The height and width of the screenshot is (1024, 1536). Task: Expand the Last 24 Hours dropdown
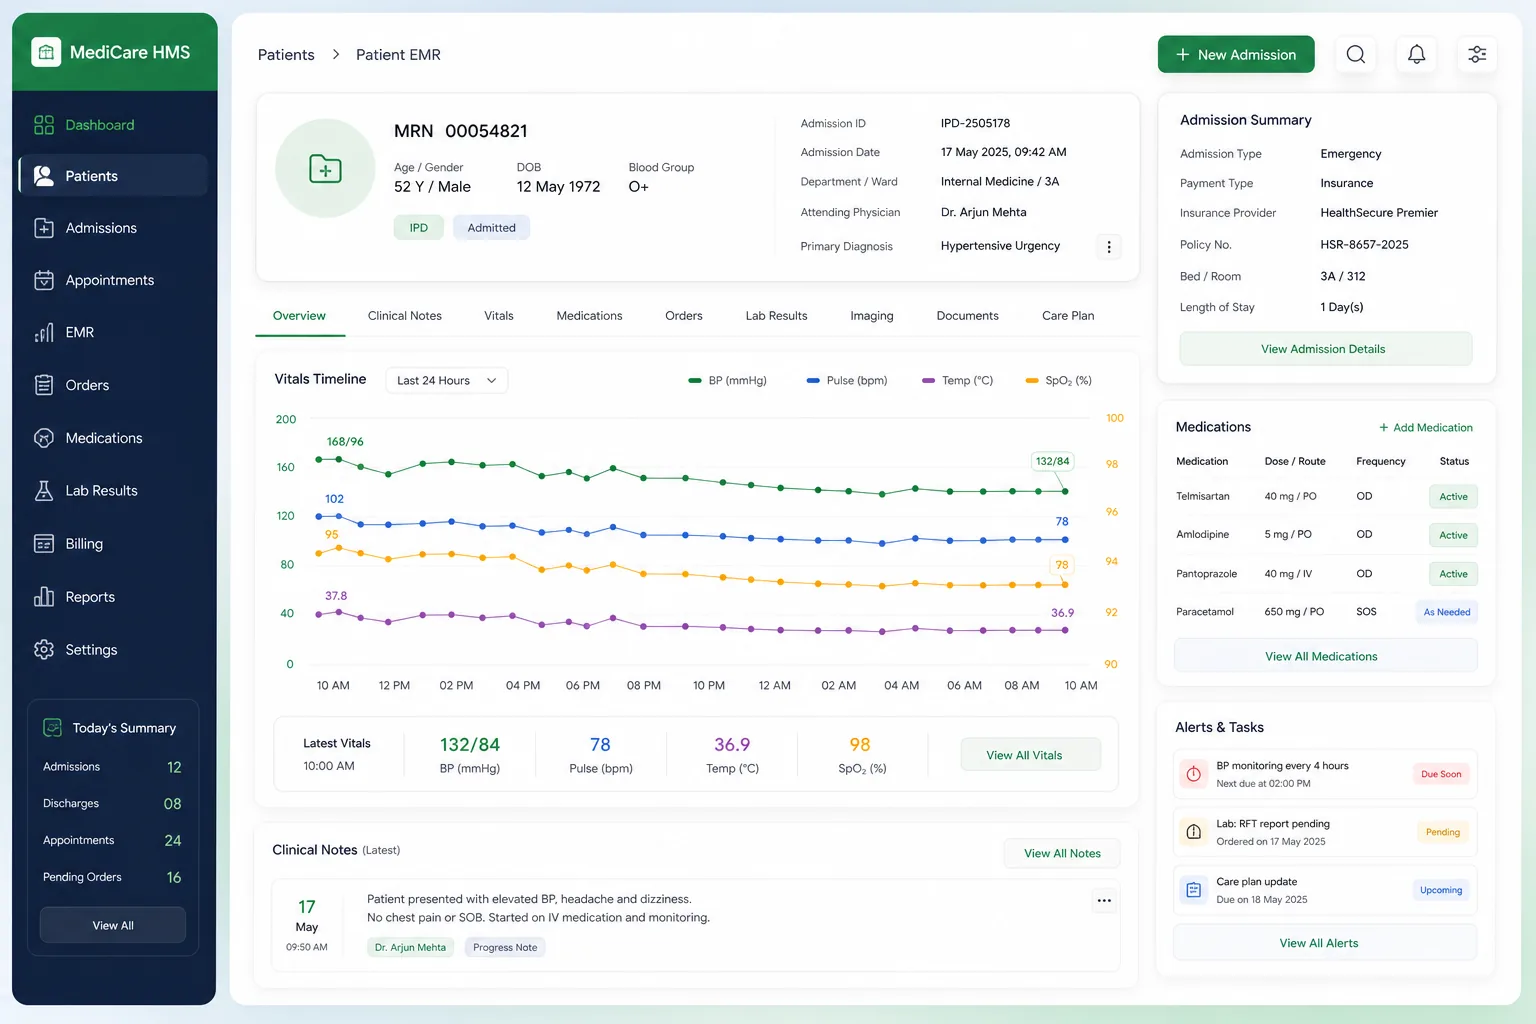(x=447, y=381)
